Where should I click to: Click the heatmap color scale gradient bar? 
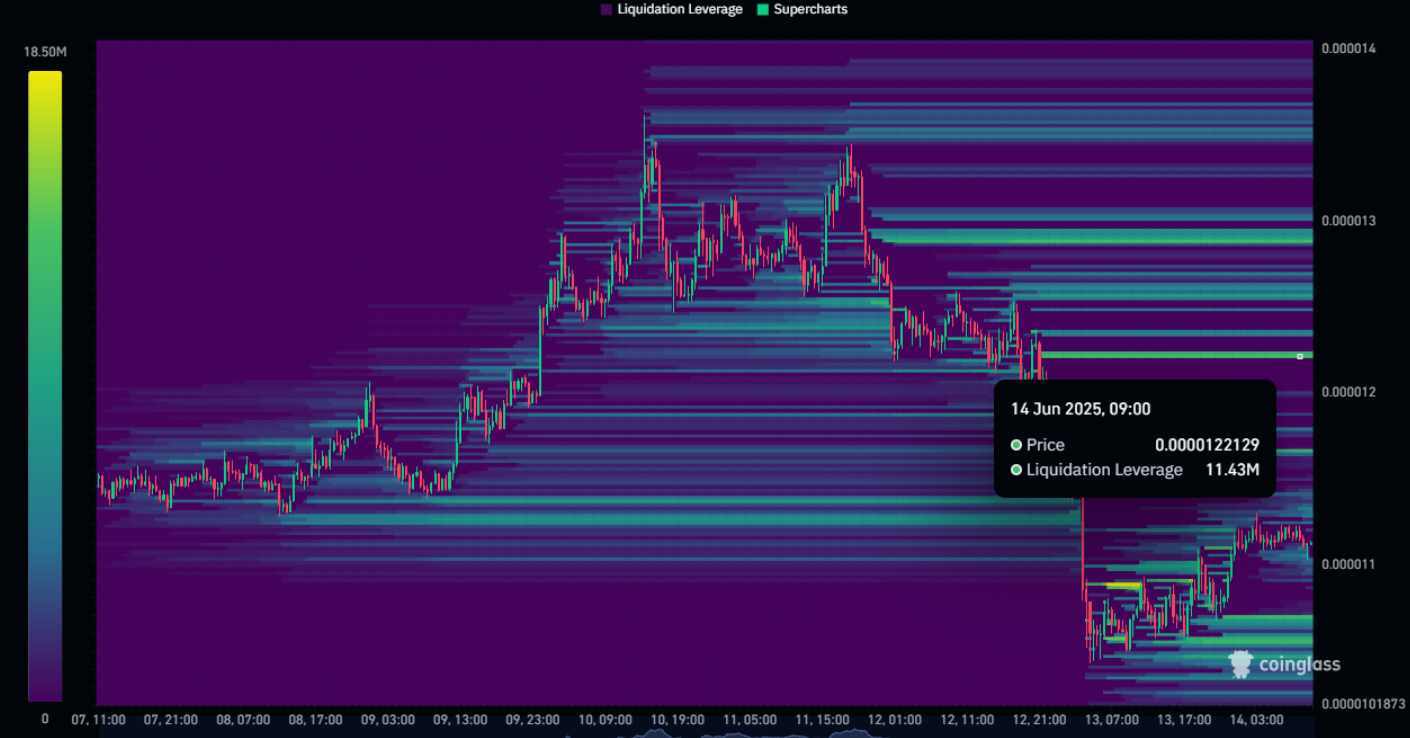click(x=45, y=385)
